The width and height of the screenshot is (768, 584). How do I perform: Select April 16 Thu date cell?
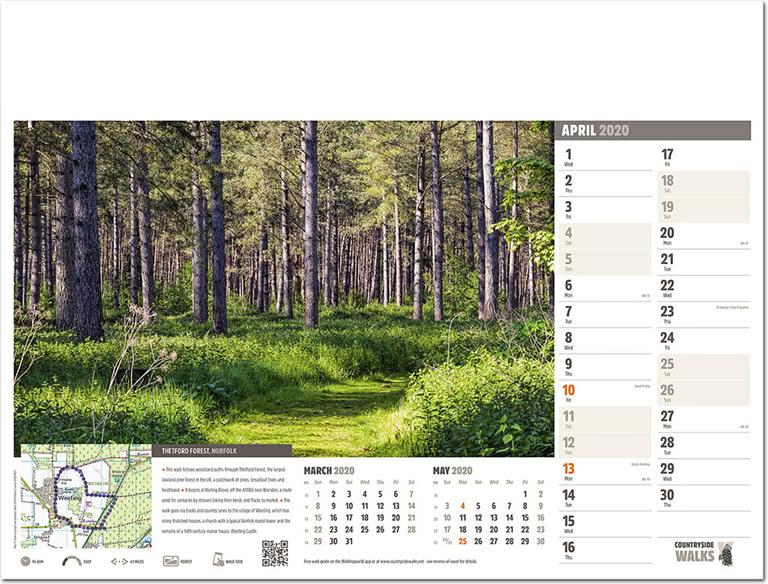[x=605, y=550]
